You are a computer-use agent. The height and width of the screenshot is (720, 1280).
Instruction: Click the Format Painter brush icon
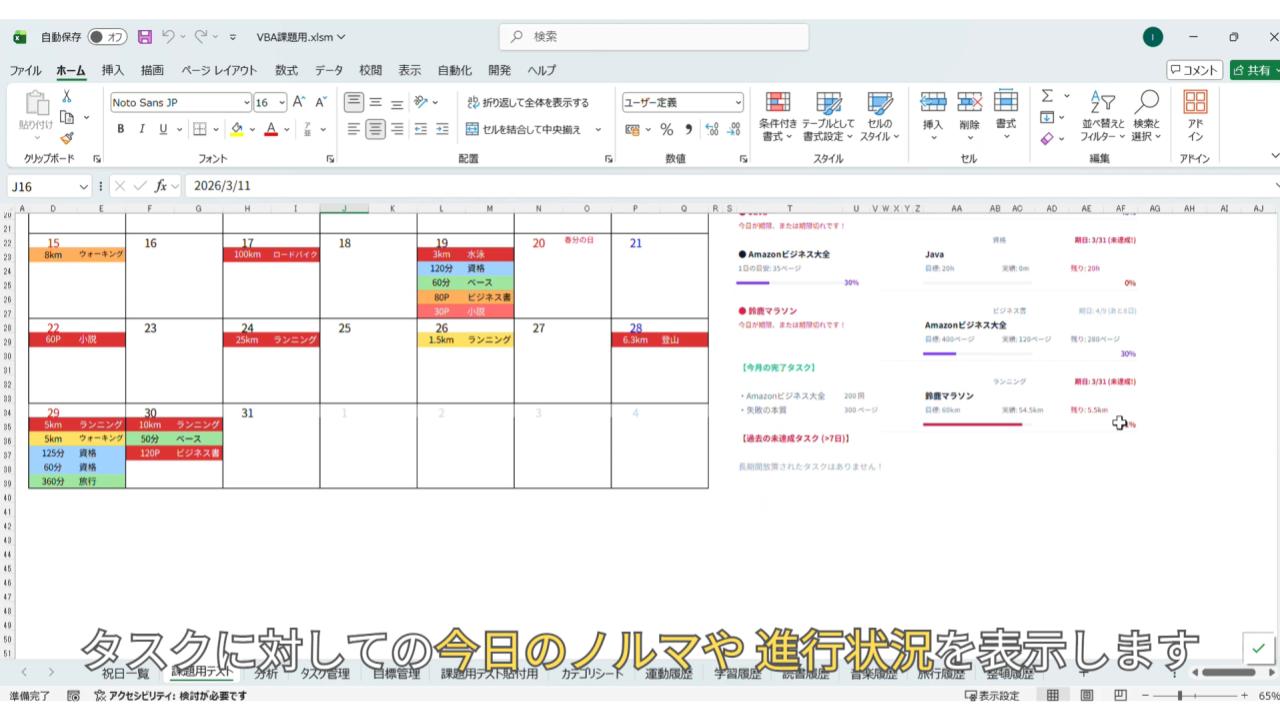click(x=67, y=139)
